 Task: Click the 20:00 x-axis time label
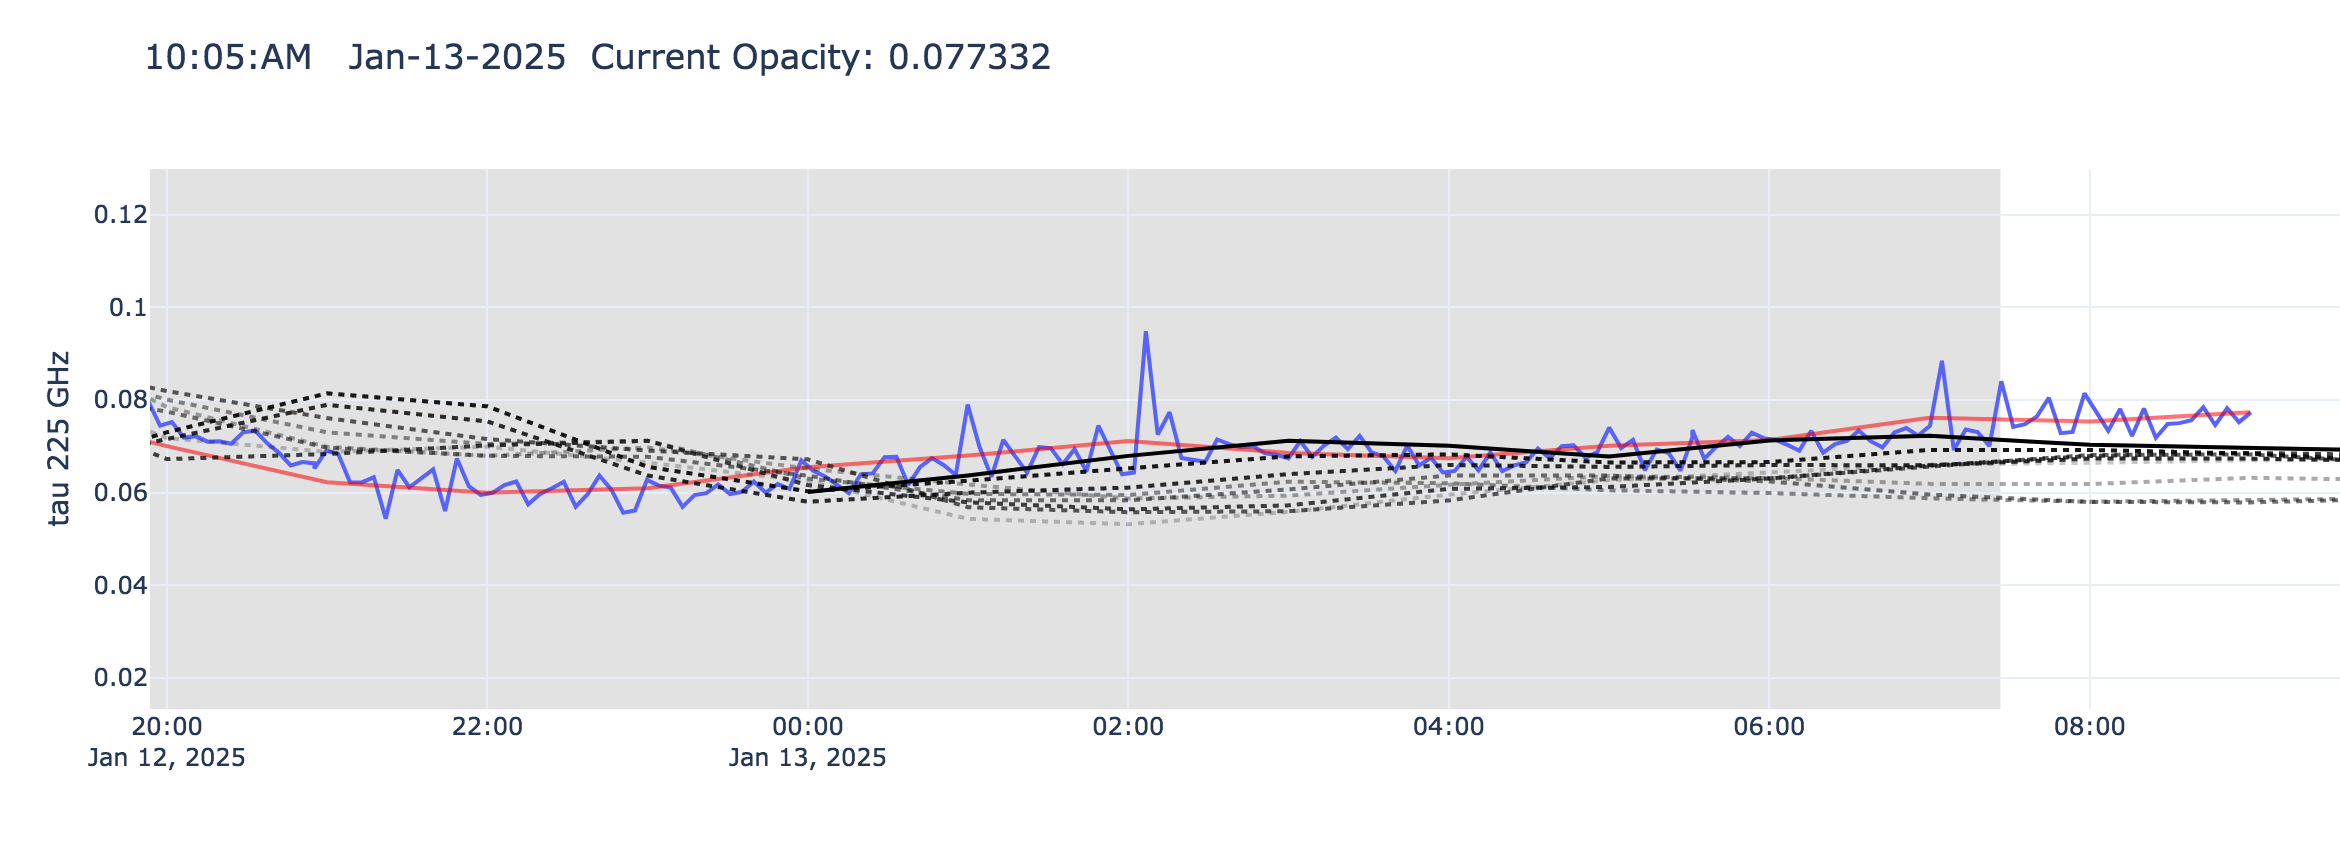tap(167, 727)
